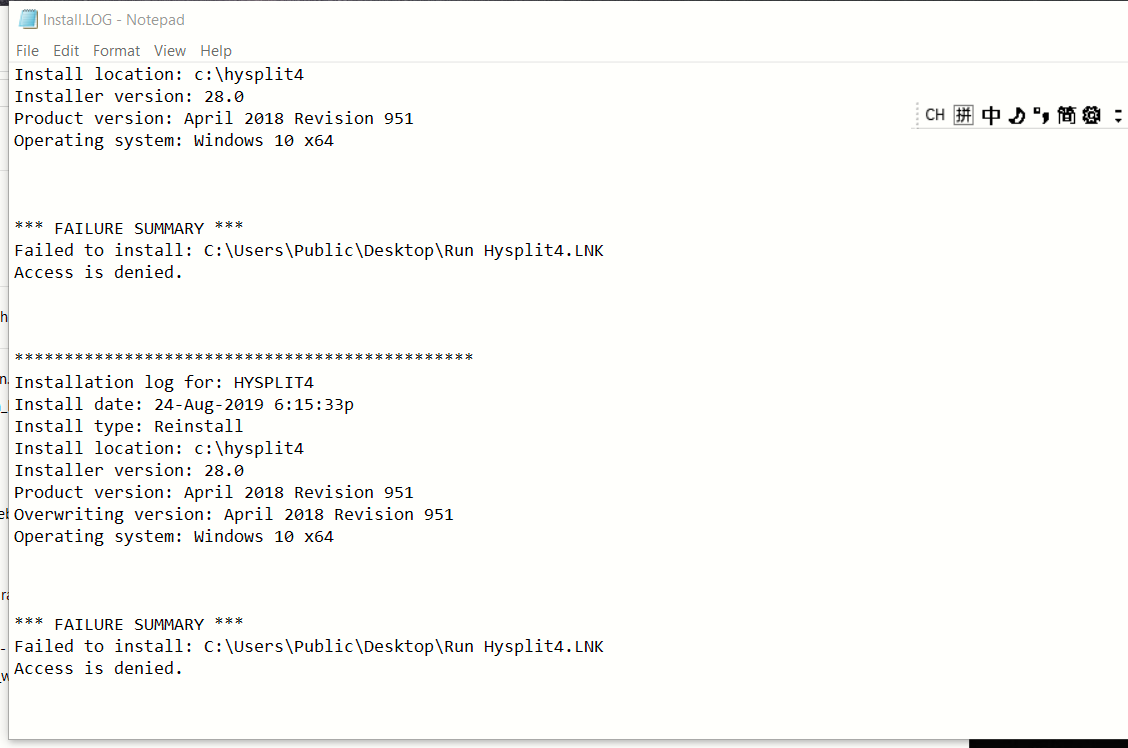Open IME settings gear icon
1128x748 pixels.
click(x=1091, y=115)
